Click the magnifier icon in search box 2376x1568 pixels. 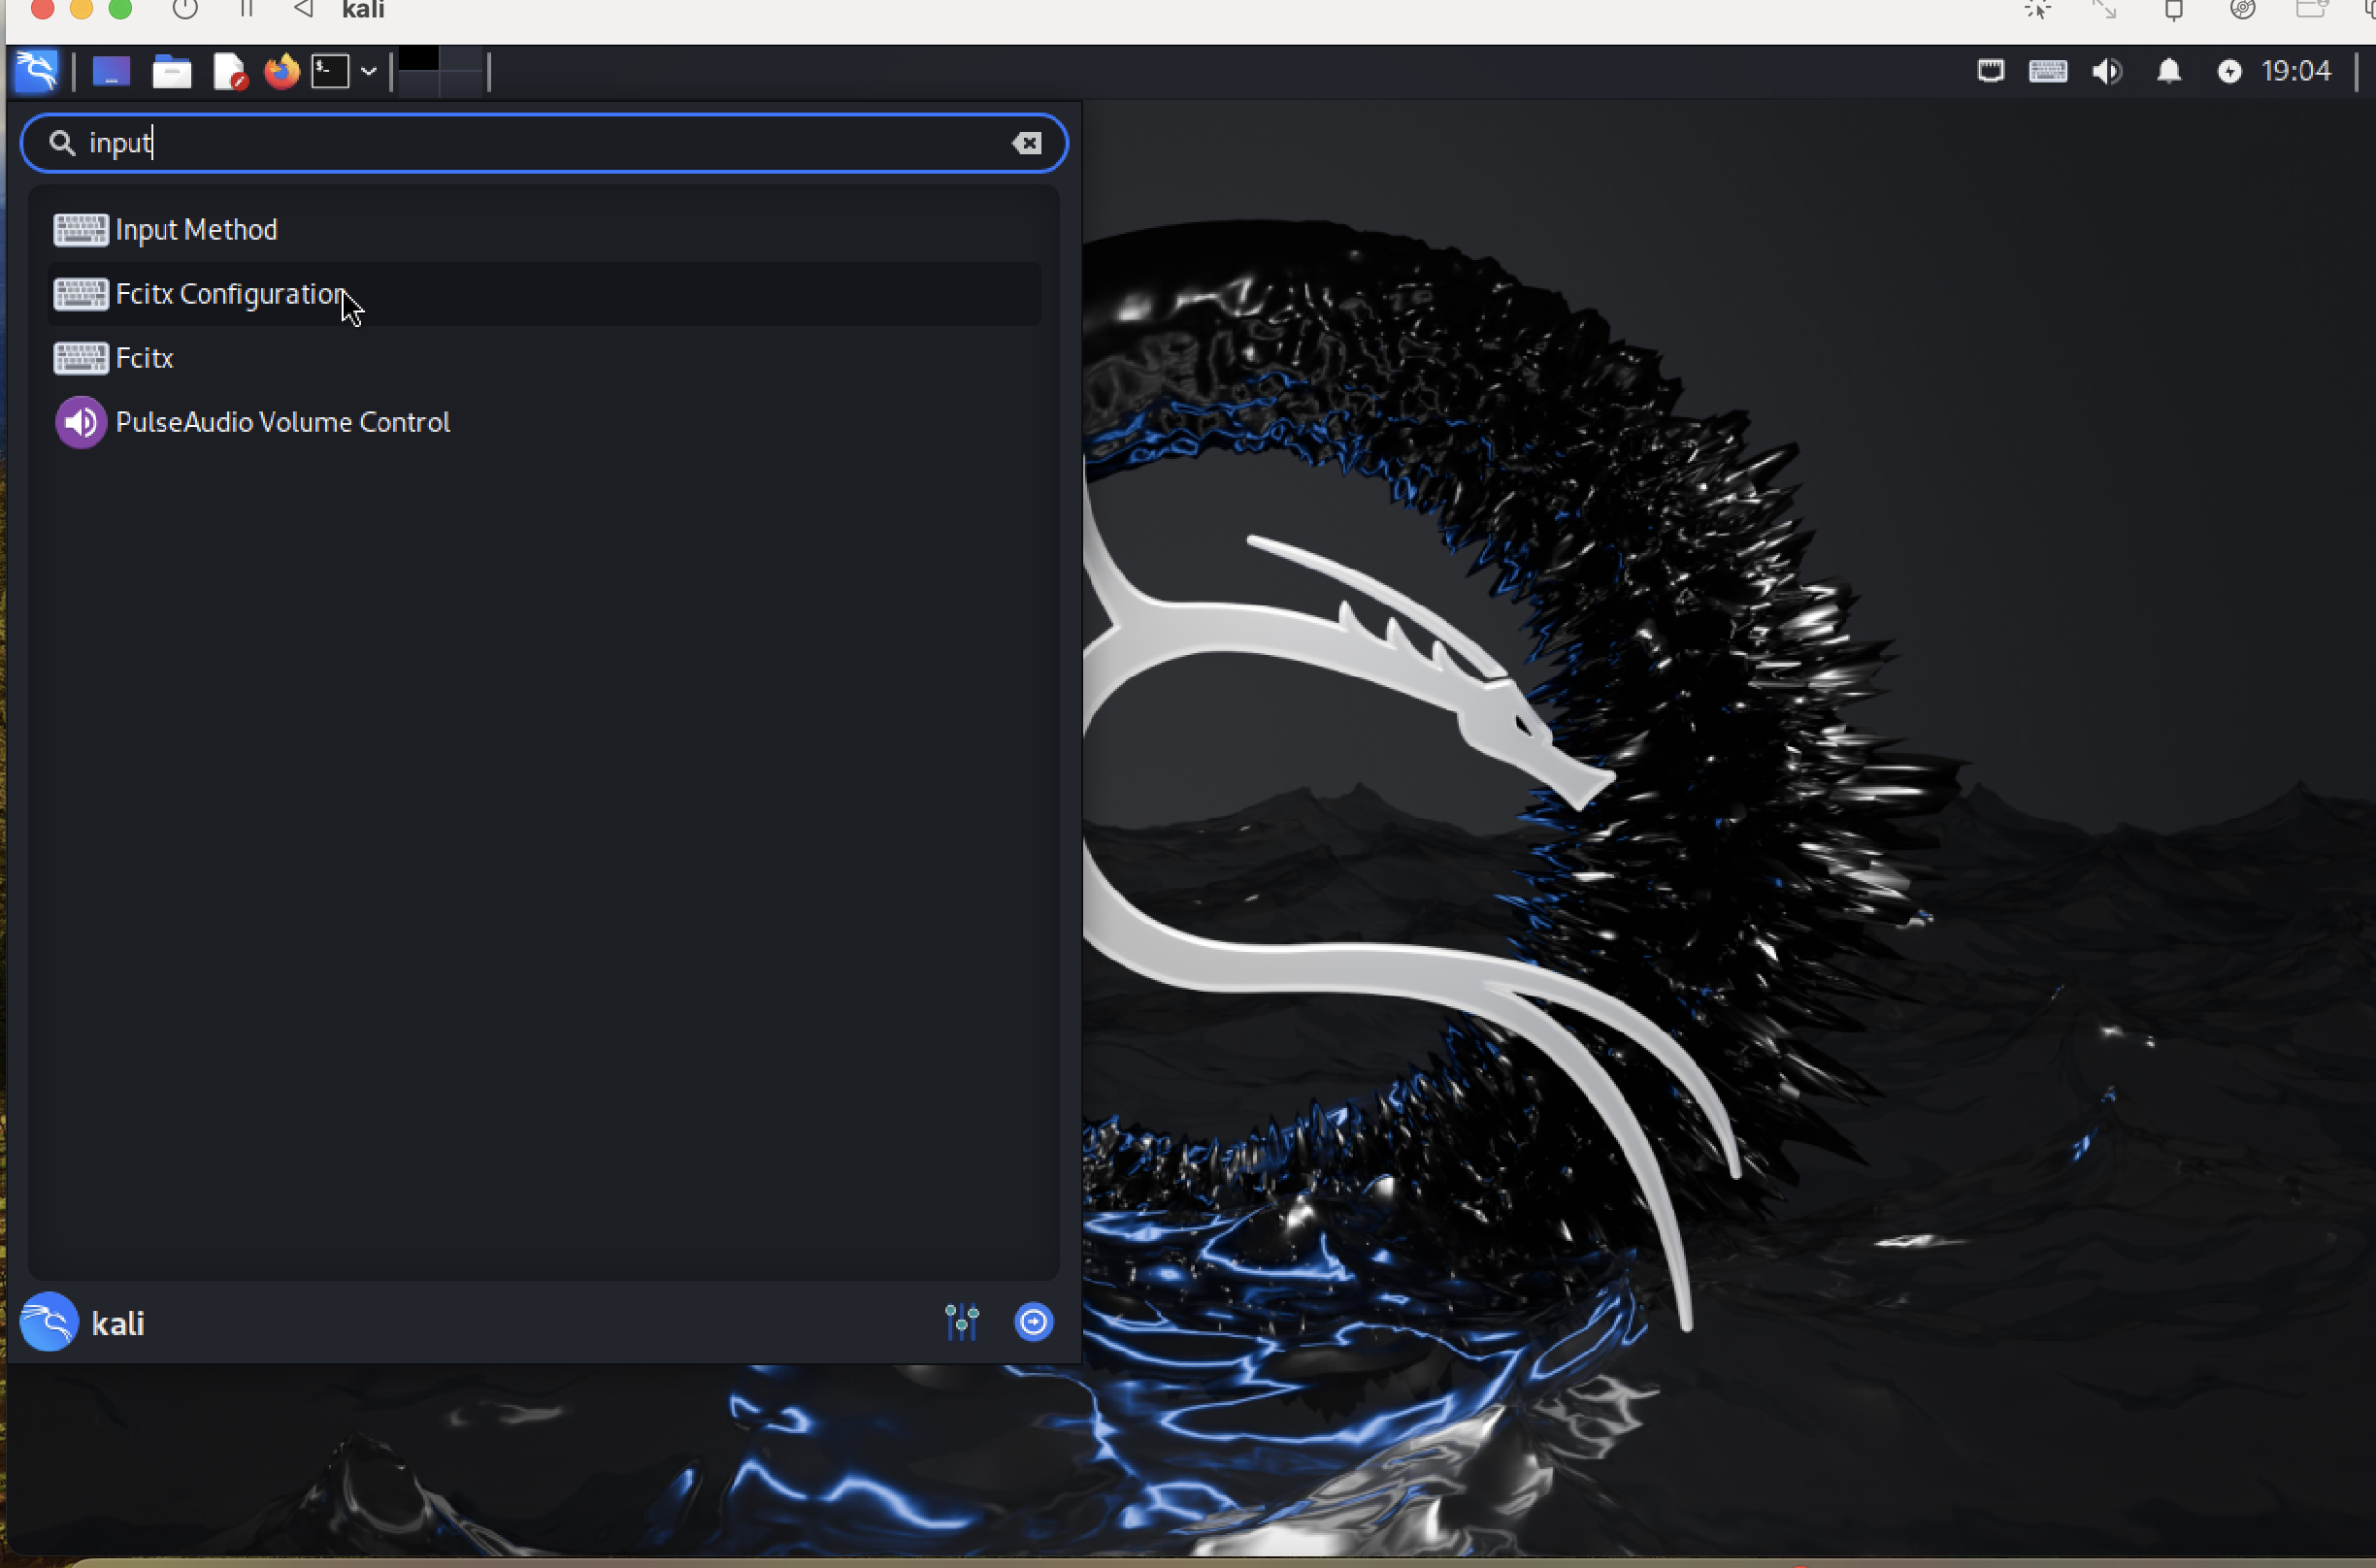[62, 143]
